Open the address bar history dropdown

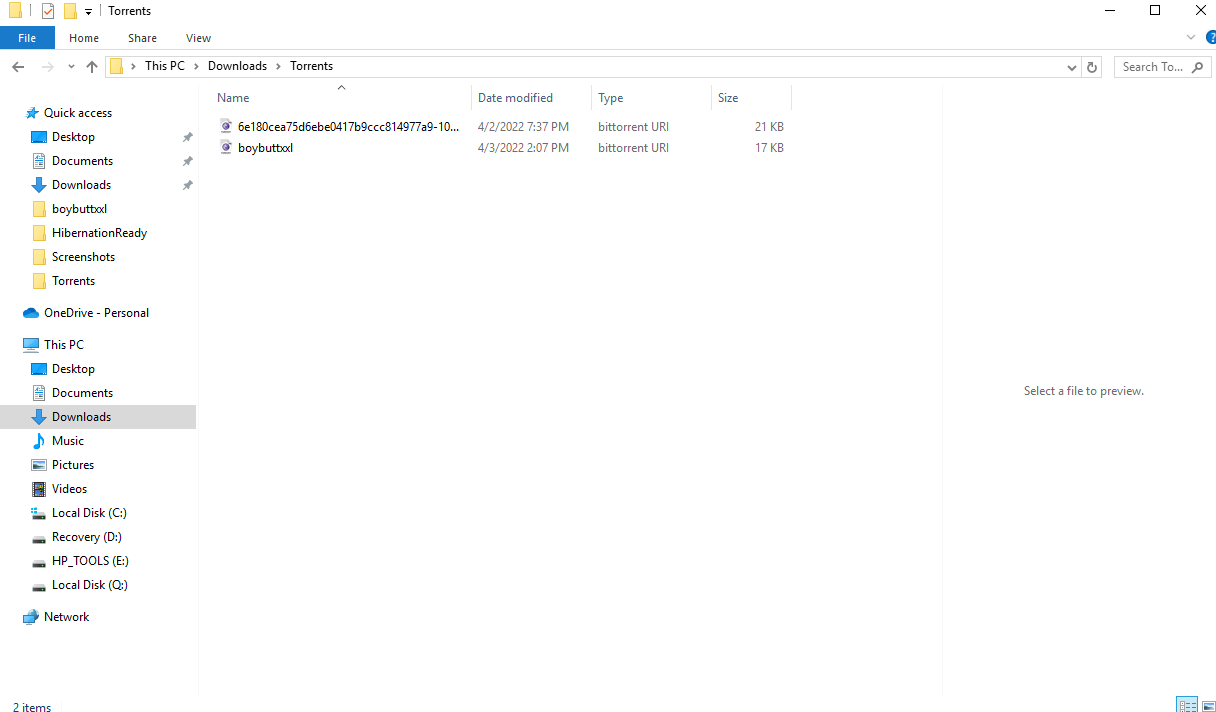tap(1072, 66)
